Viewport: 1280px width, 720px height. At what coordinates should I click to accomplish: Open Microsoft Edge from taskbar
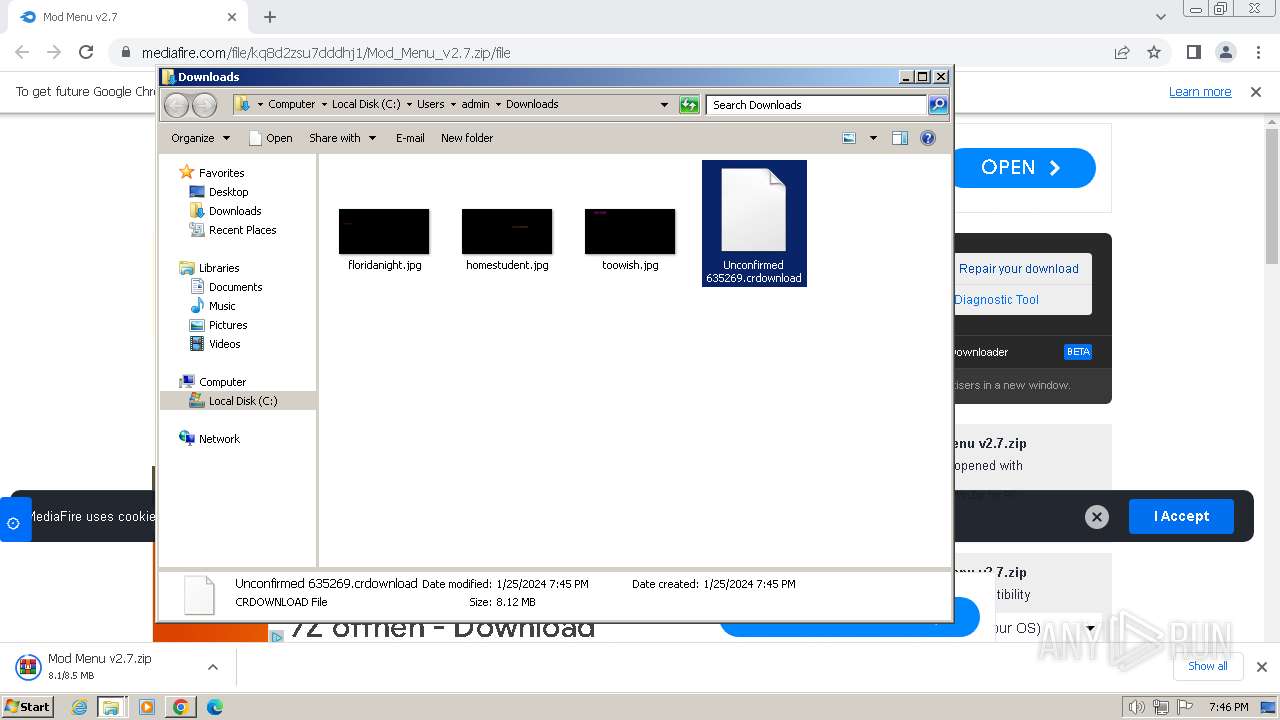pos(214,707)
